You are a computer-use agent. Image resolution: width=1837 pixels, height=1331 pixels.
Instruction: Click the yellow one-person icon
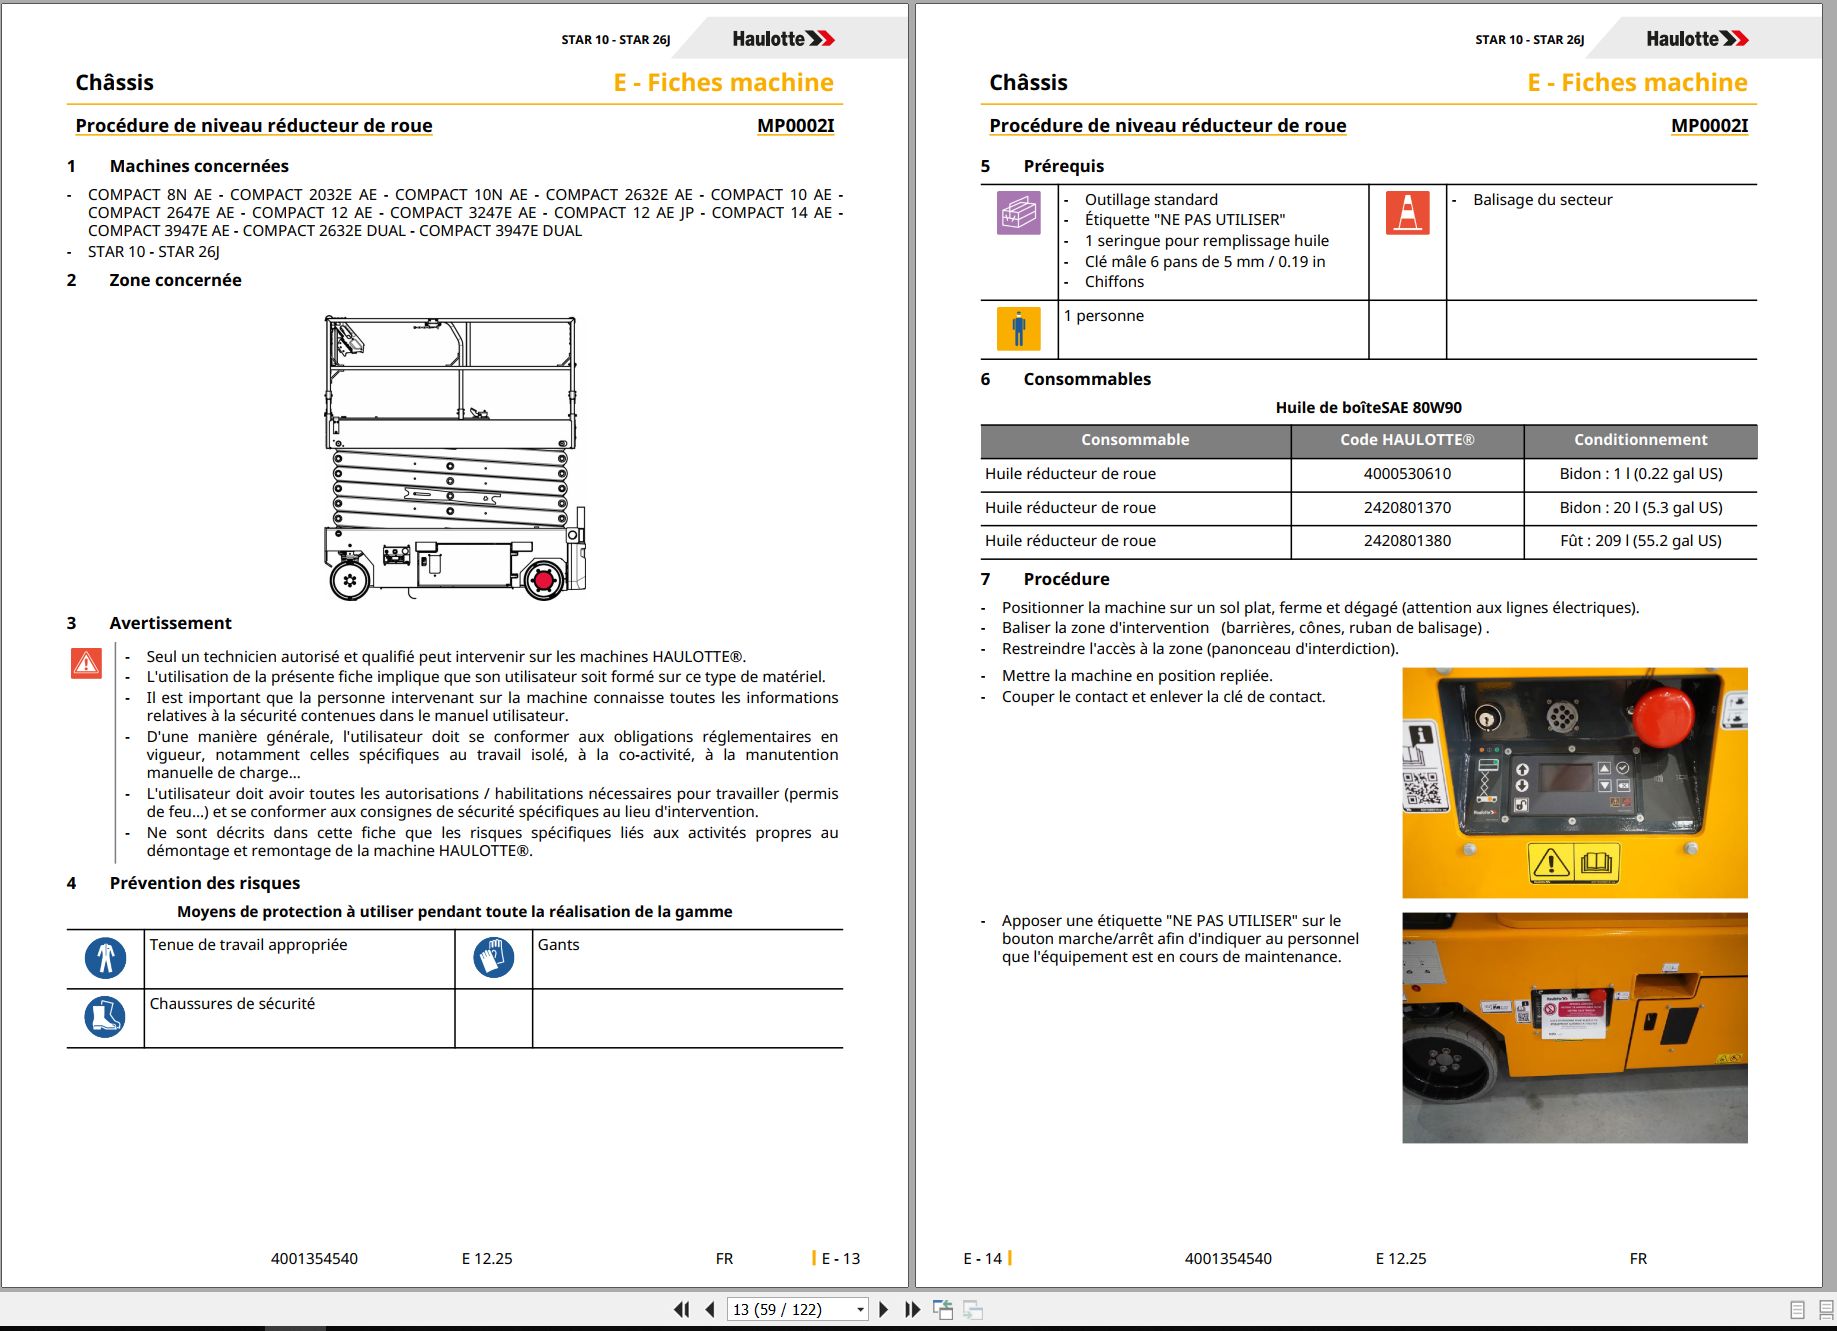pos(1019,329)
